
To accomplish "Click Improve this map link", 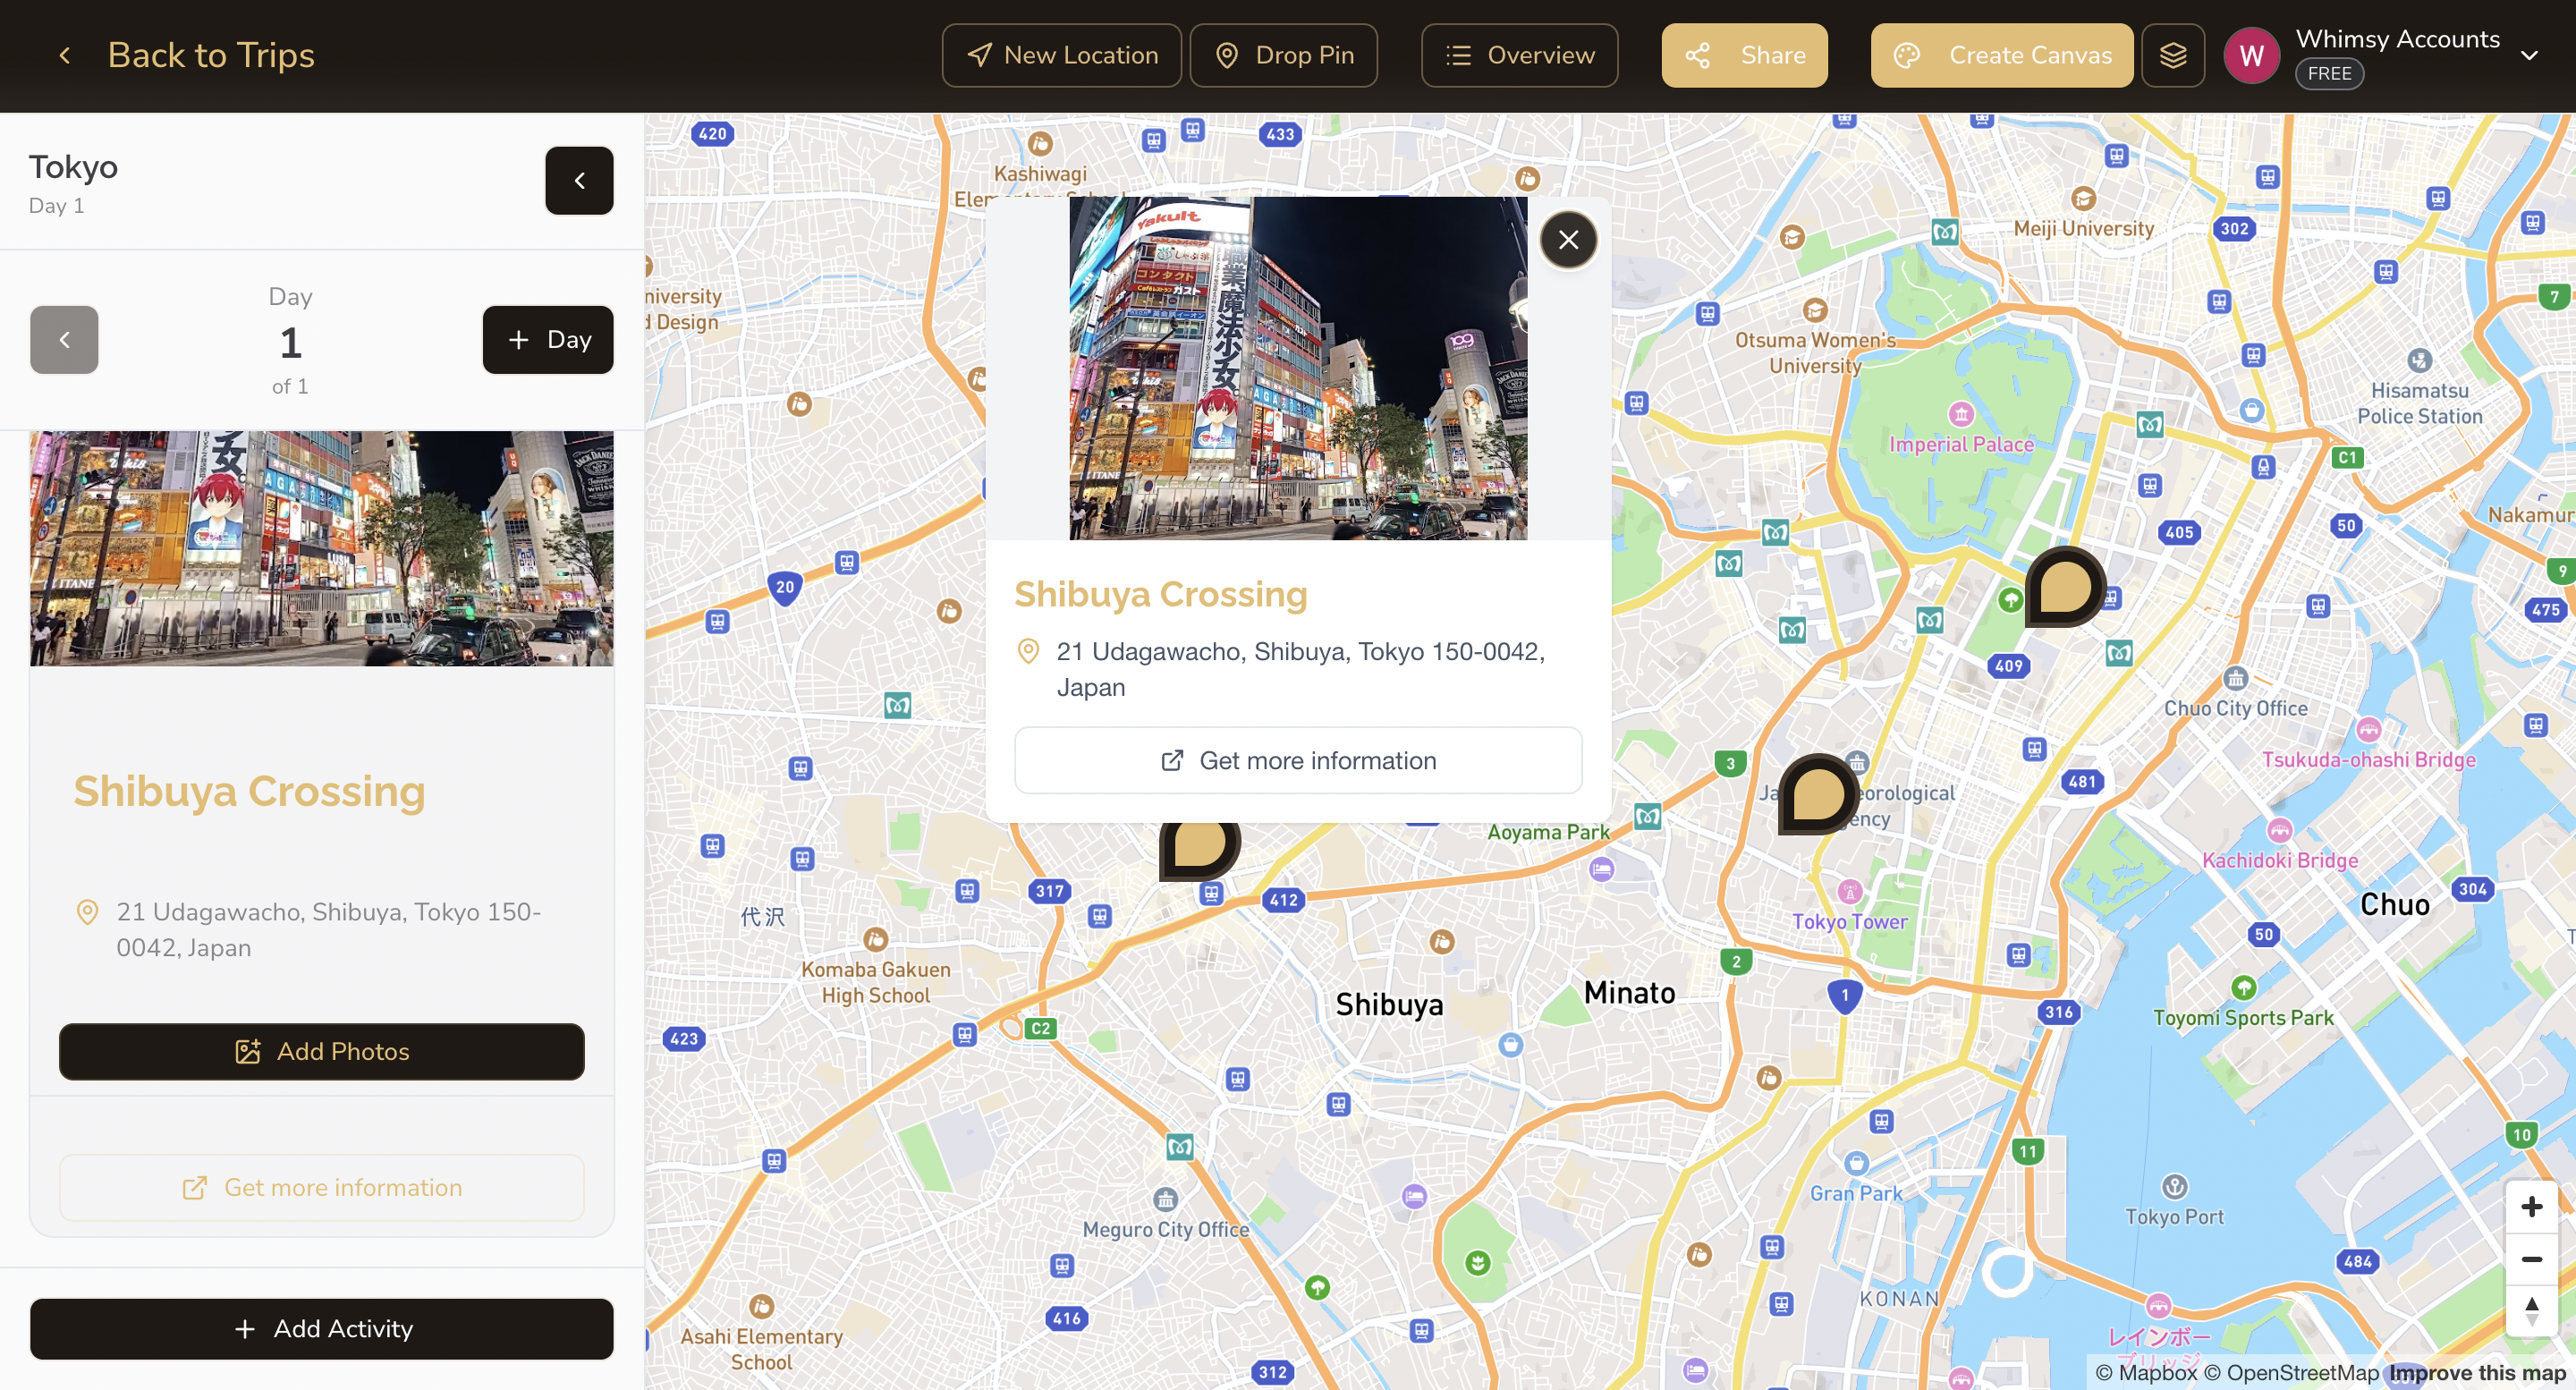I will tap(2477, 1372).
